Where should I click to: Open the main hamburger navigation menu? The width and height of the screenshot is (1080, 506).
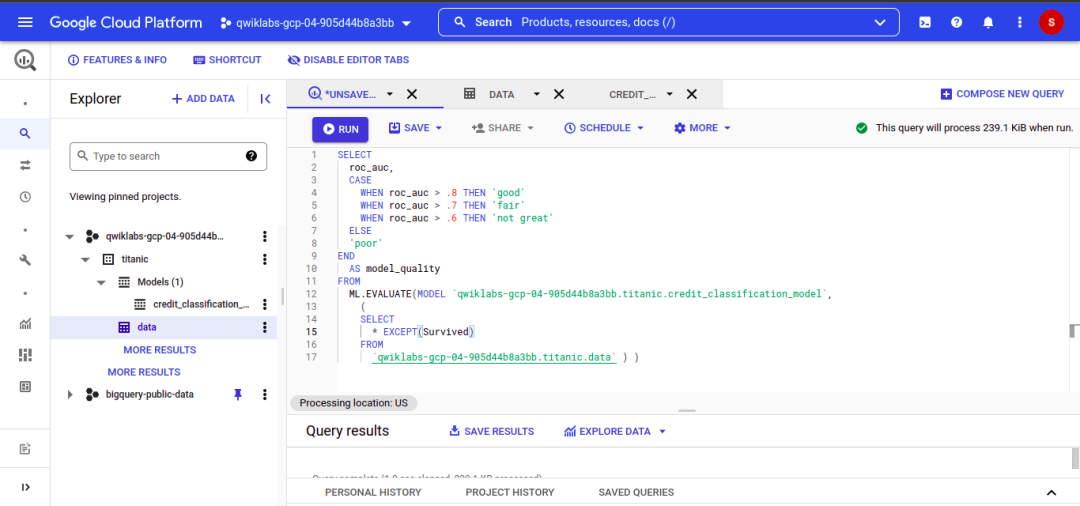pos(25,22)
